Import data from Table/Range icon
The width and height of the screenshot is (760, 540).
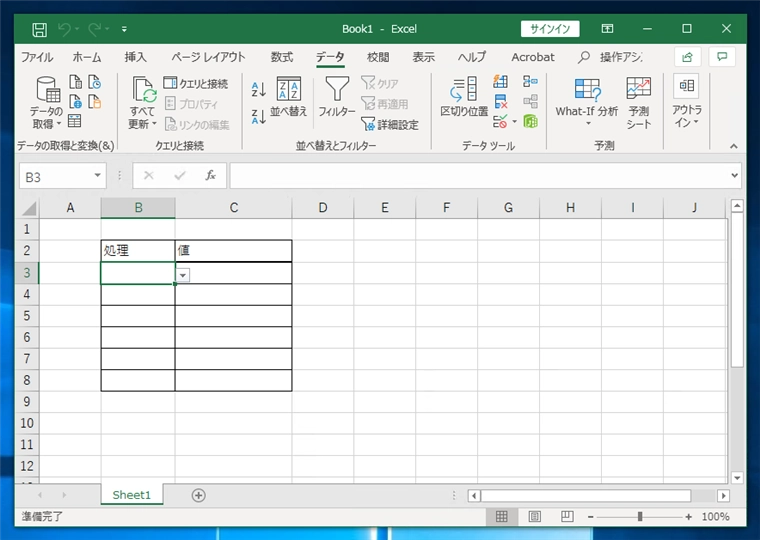74,121
